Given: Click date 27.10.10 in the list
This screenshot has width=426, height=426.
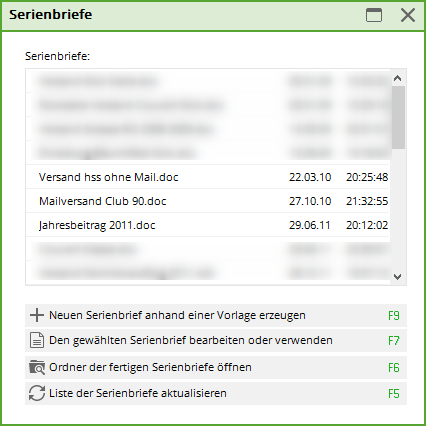Looking at the screenshot, I should (310, 201).
